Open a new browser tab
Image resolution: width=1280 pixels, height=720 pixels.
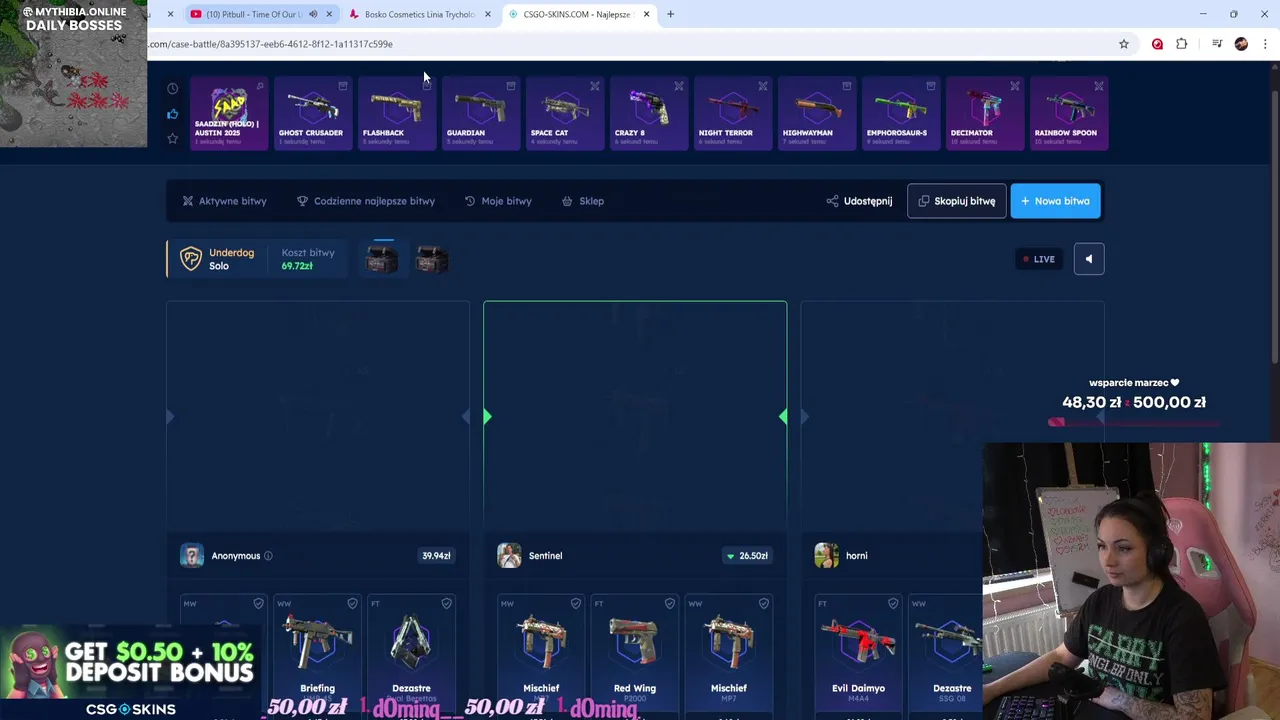pos(670,14)
